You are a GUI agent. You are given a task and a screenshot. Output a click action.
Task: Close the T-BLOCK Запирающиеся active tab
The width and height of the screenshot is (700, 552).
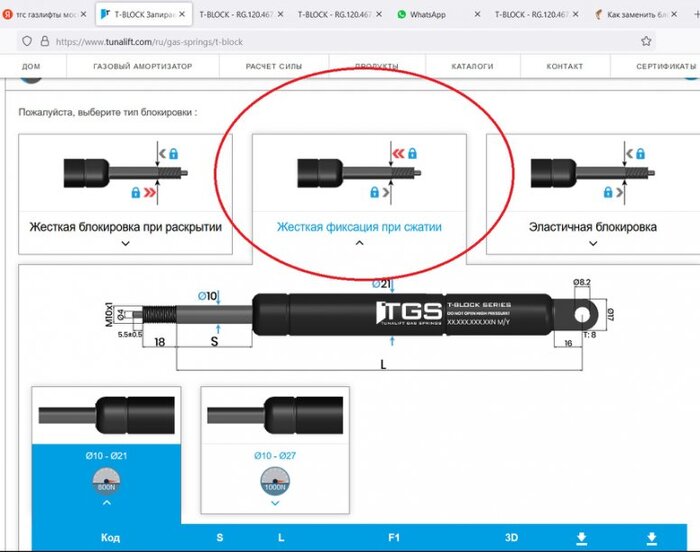(182, 14)
